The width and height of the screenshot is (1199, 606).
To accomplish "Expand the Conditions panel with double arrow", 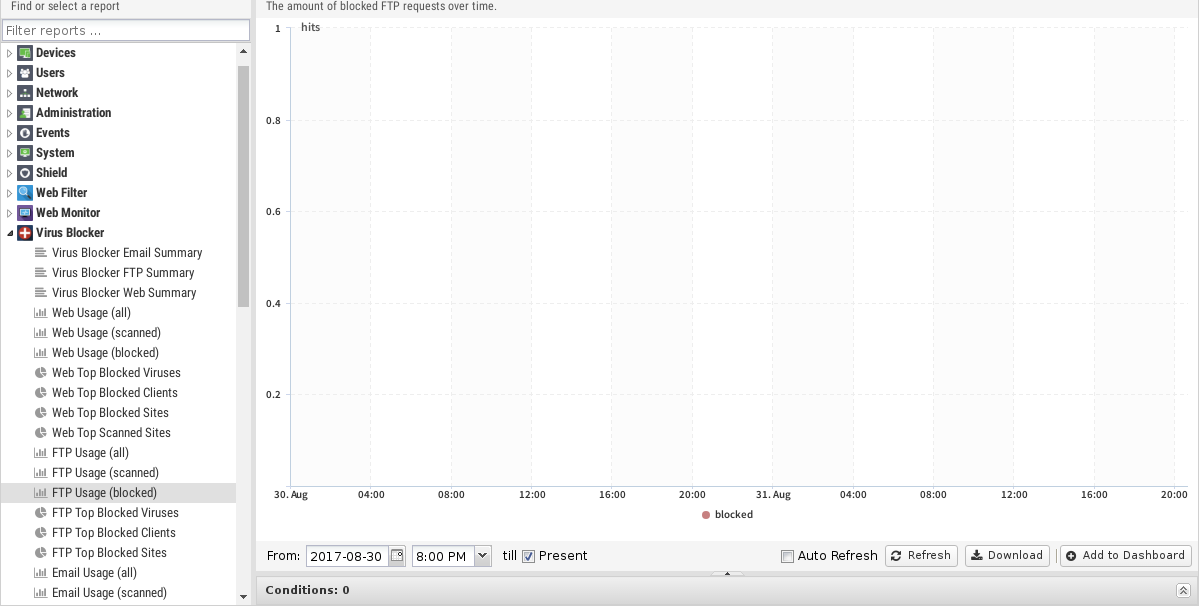I will coord(1182,590).
